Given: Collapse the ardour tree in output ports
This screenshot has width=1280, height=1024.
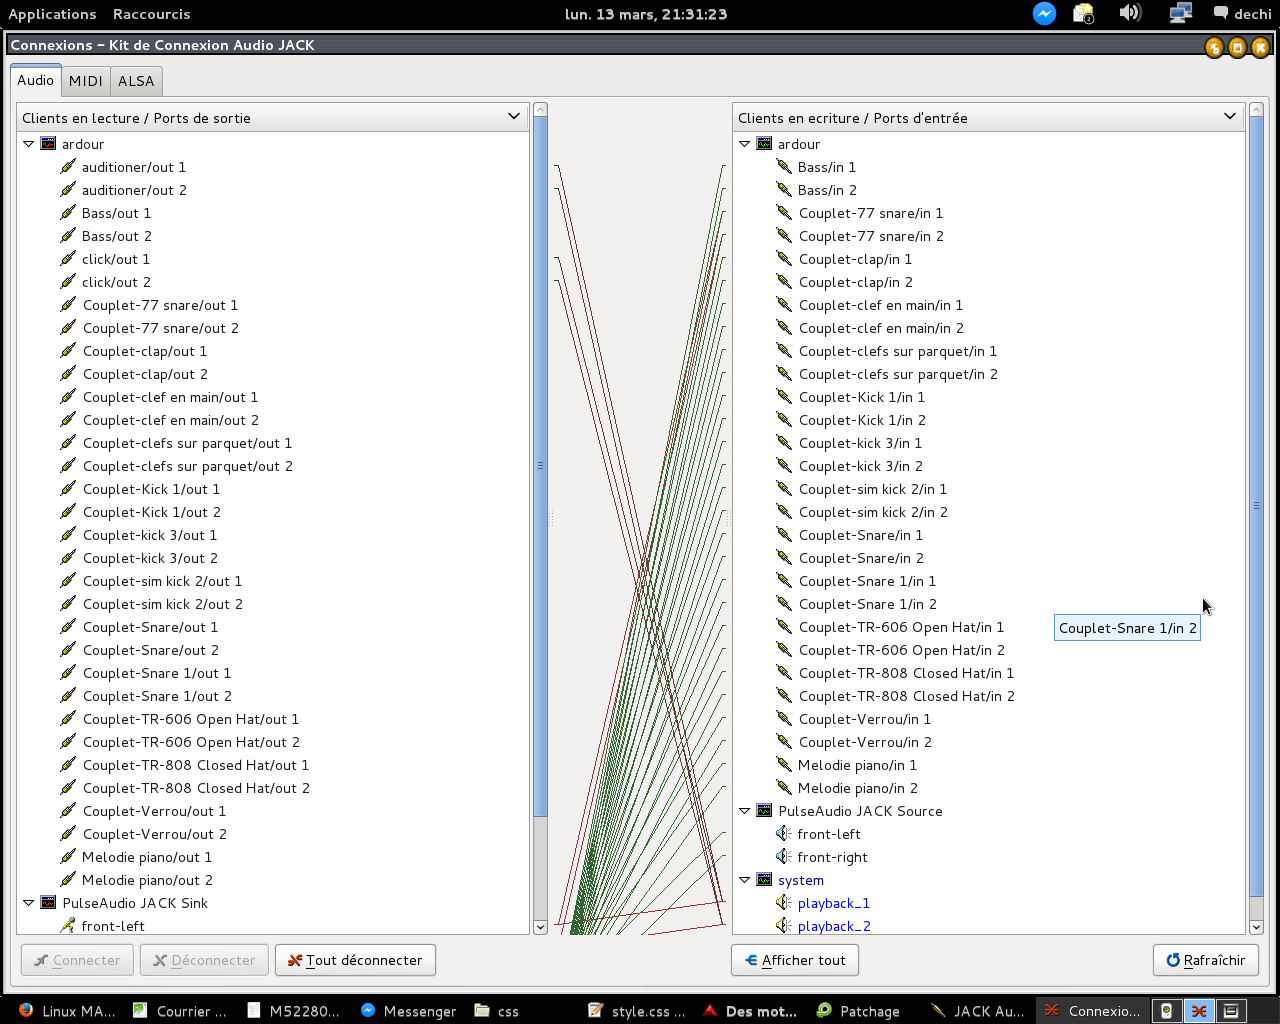Looking at the screenshot, I should click(29, 144).
